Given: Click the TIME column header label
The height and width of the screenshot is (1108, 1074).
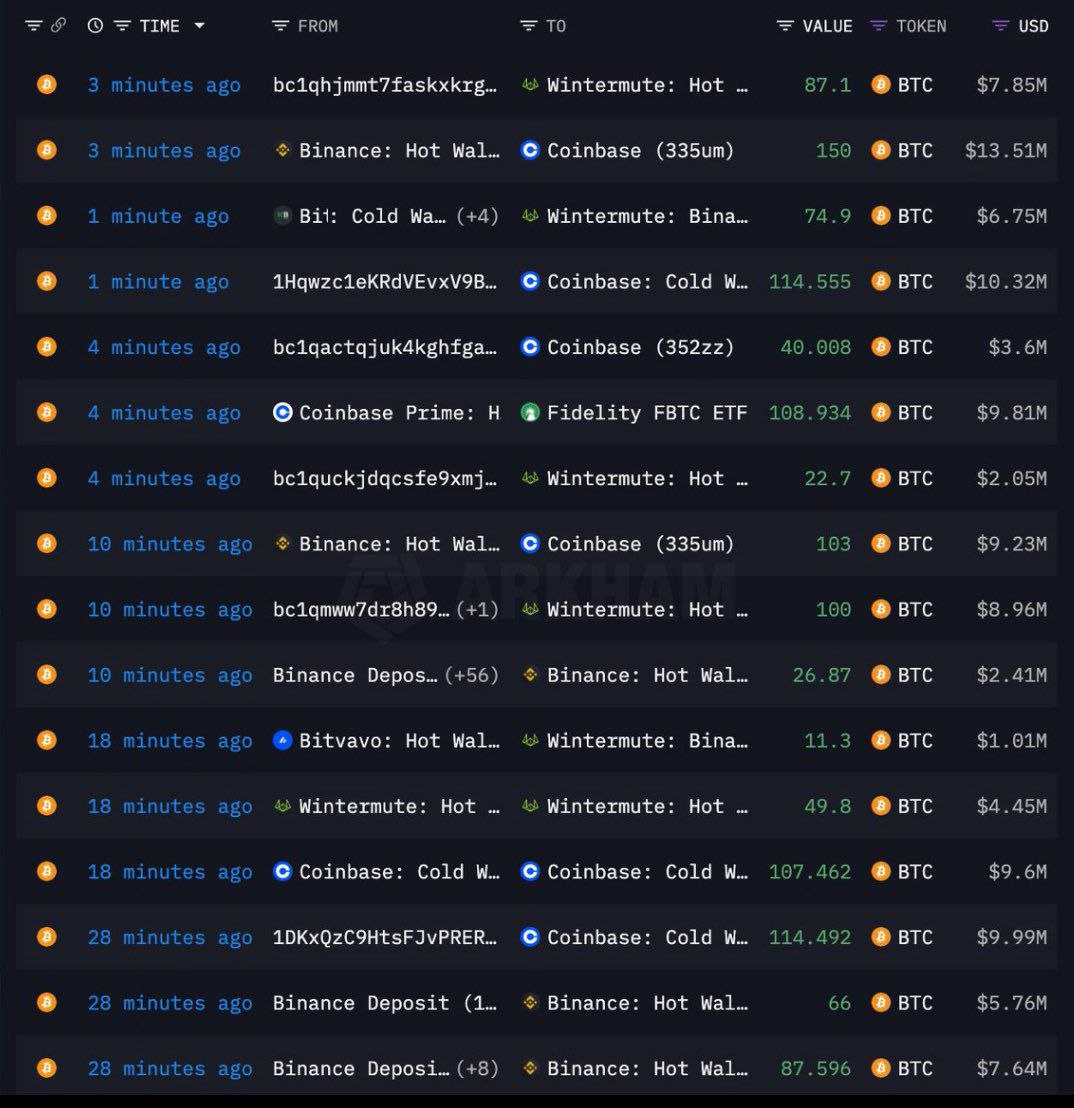Looking at the screenshot, I should pos(160,25).
